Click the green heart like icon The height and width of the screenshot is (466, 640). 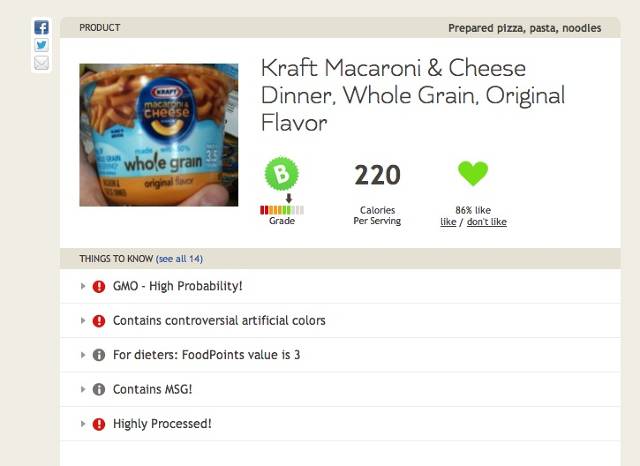point(473,173)
